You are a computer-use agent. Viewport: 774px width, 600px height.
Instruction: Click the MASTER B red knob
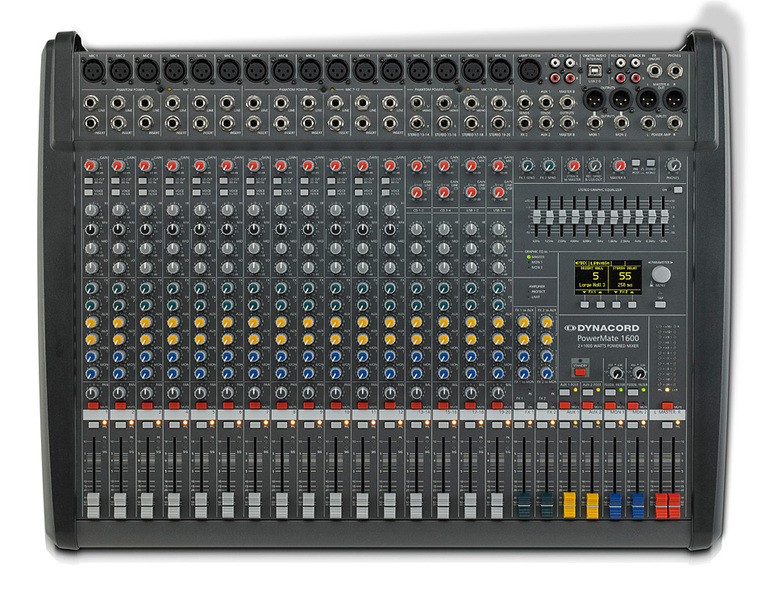[x=618, y=166]
